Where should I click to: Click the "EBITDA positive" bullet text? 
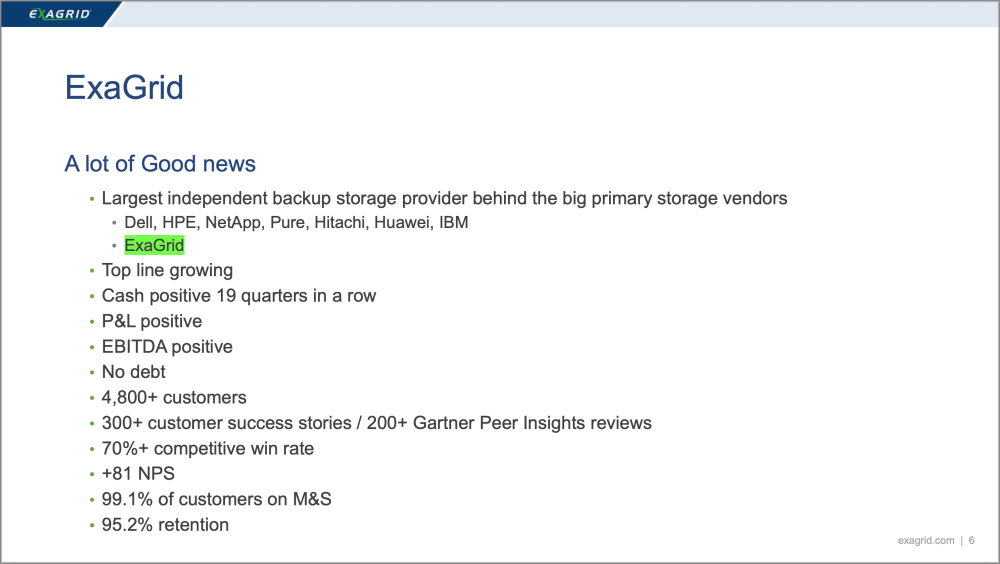pyautogui.click(x=167, y=347)
